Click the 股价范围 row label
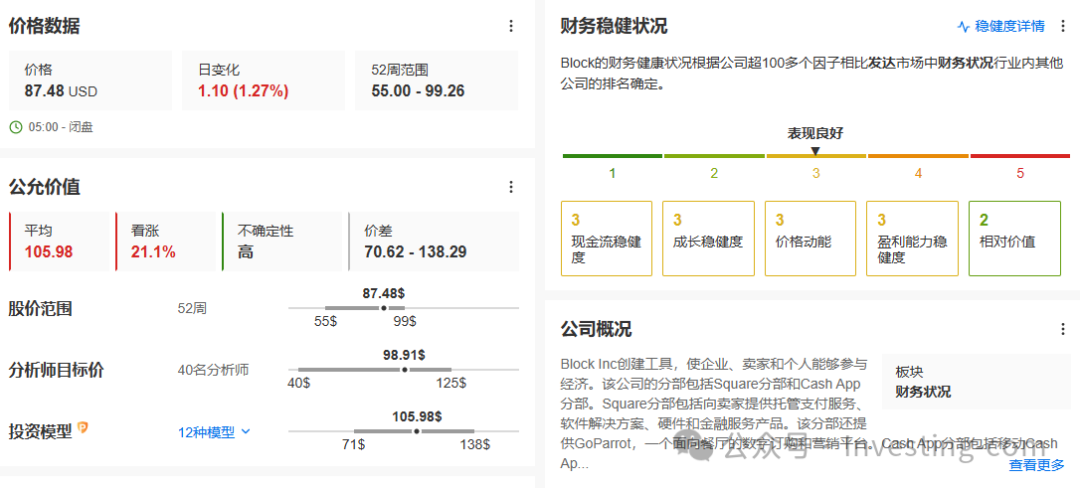This screenshot has width=1080, height=488. 40,309
